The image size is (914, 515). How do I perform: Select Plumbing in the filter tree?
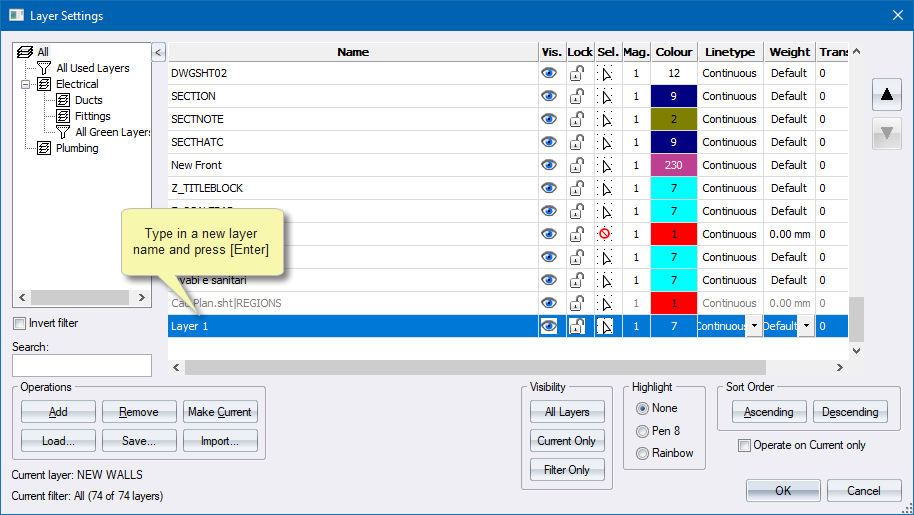click(x=76, y=148)
